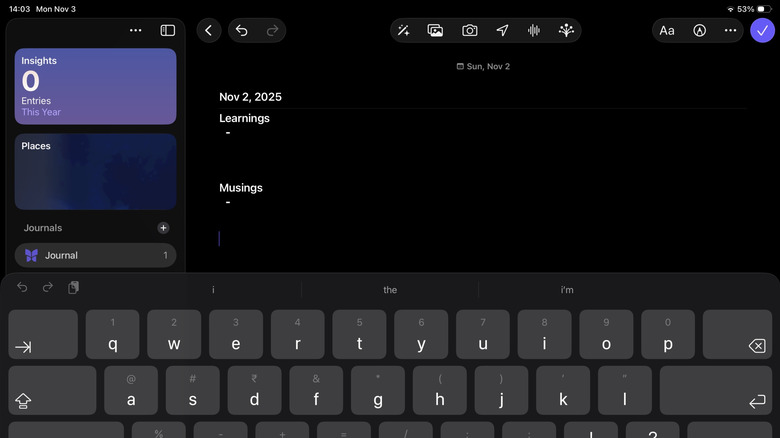This screenshot has height=438, width=780.
Task: Choose the "i" predictive suggestion
Action: 213,290
